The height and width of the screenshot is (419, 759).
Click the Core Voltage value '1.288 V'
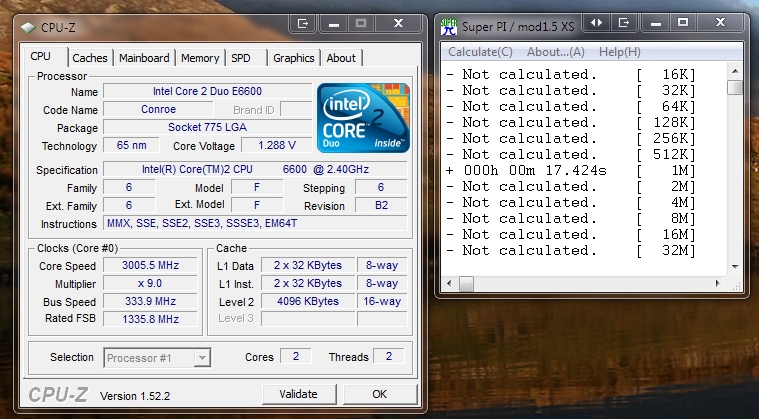(x=277, y=145)
